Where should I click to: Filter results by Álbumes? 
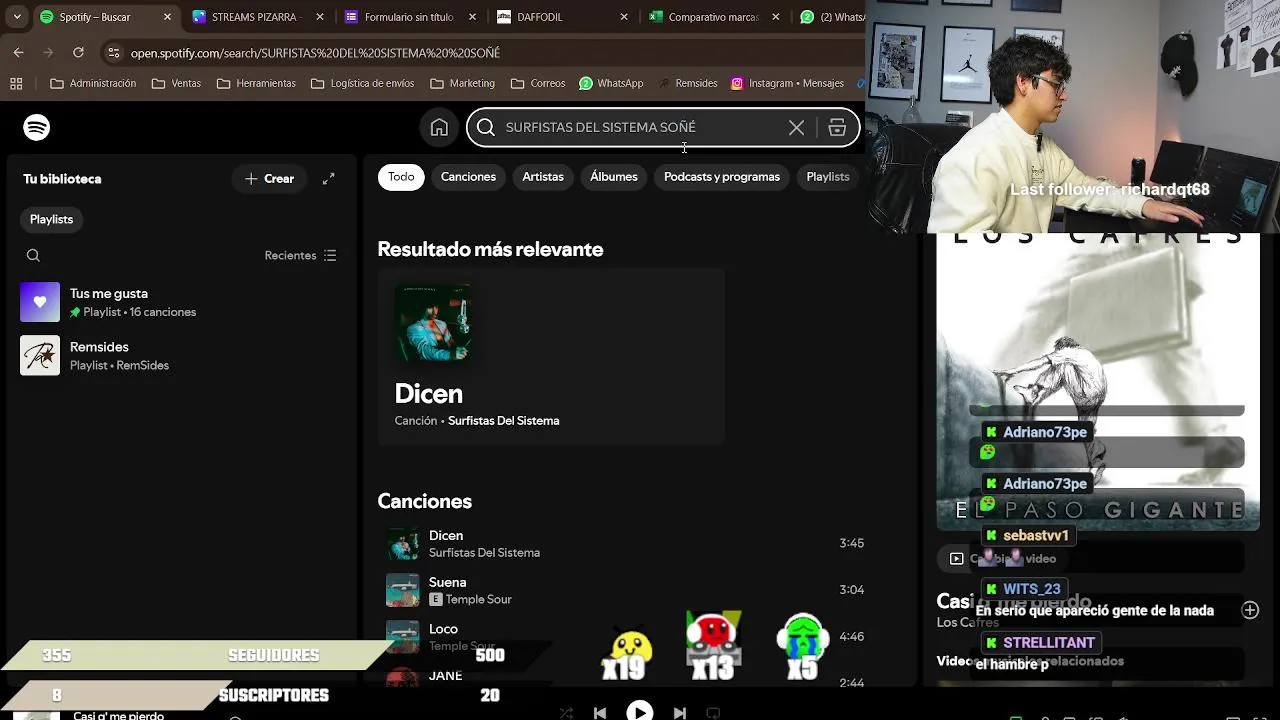tap(614, 177)
